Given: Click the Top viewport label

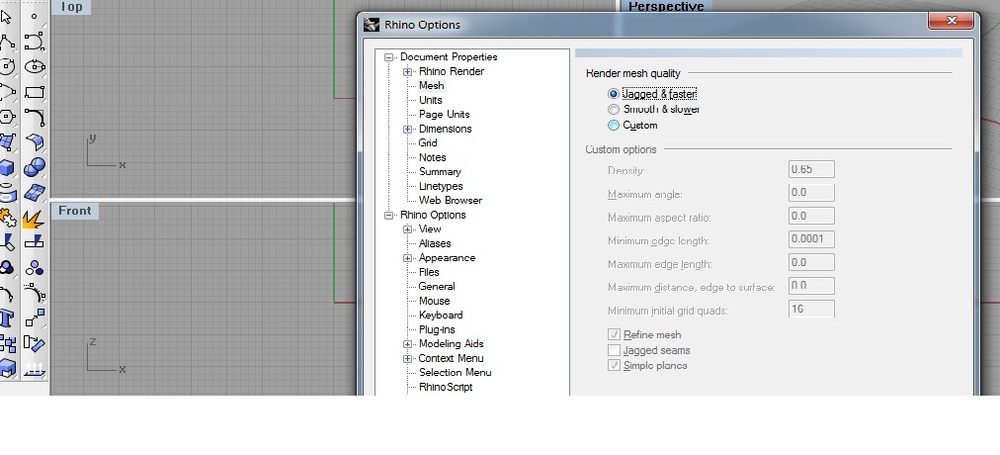Looking at the screenshot, I should [71, 7].
